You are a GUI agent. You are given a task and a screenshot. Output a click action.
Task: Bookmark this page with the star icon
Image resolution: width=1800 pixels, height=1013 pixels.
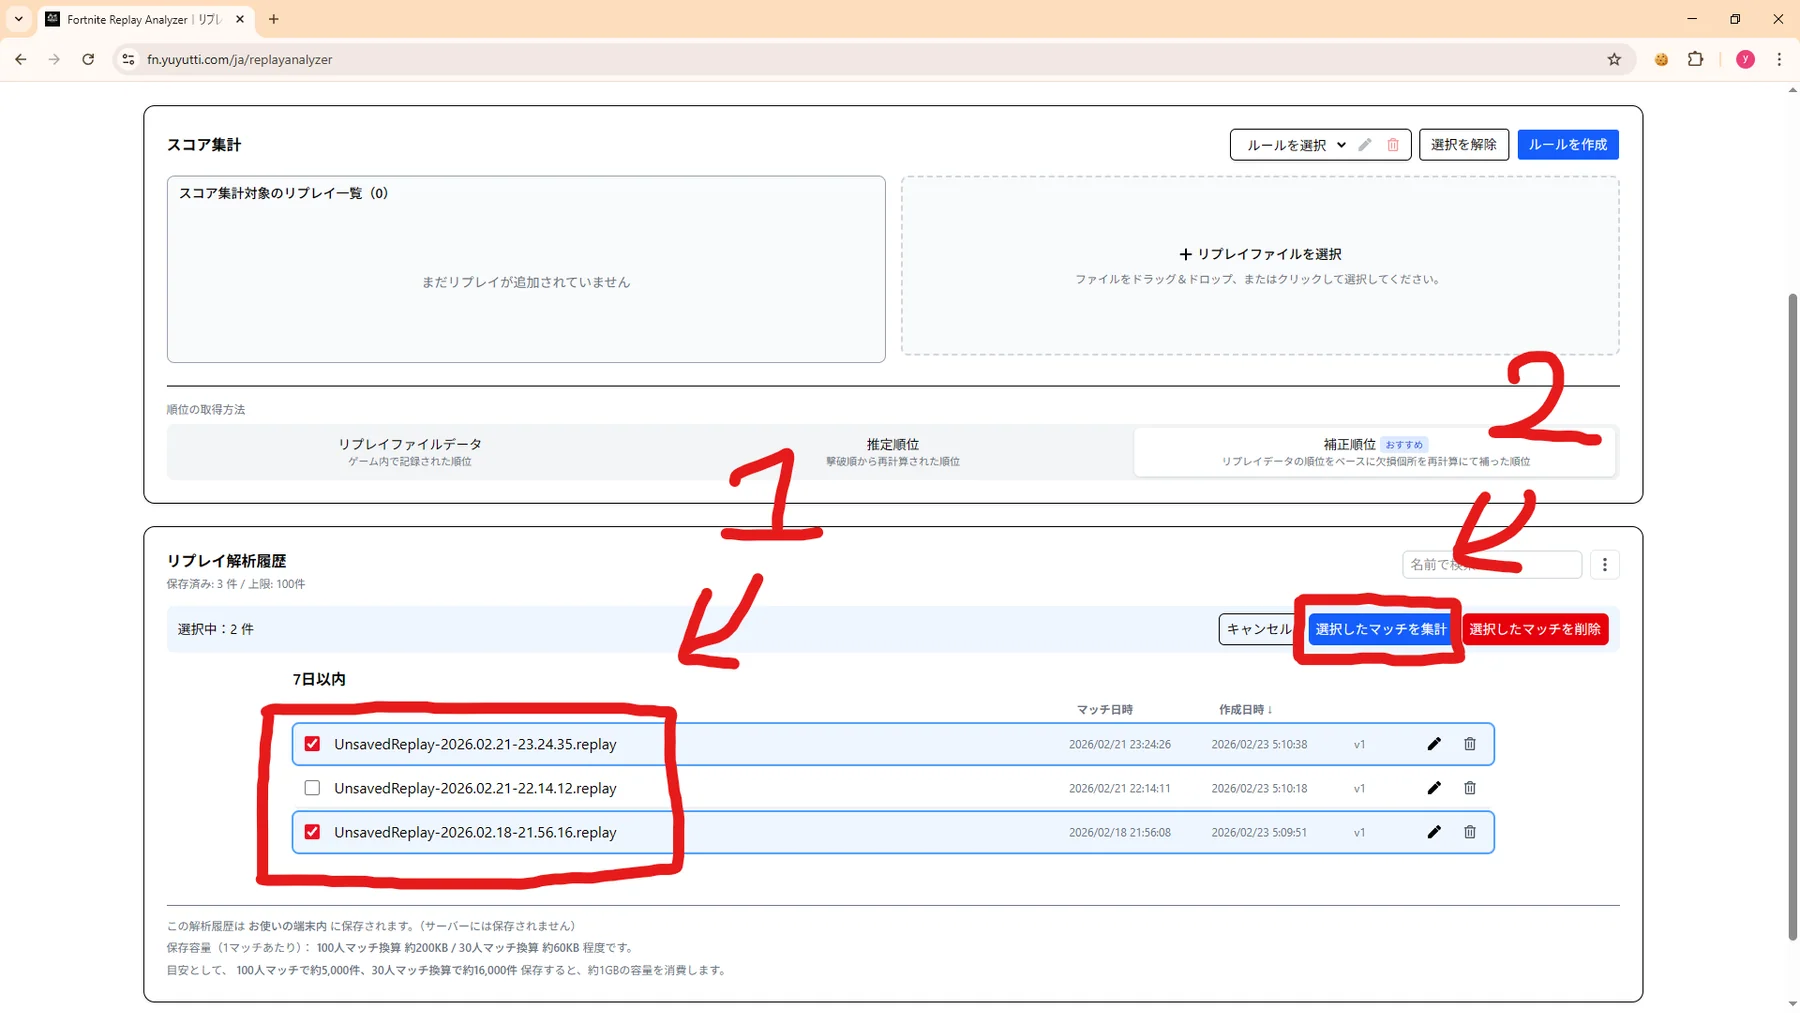pos(1614,59)
